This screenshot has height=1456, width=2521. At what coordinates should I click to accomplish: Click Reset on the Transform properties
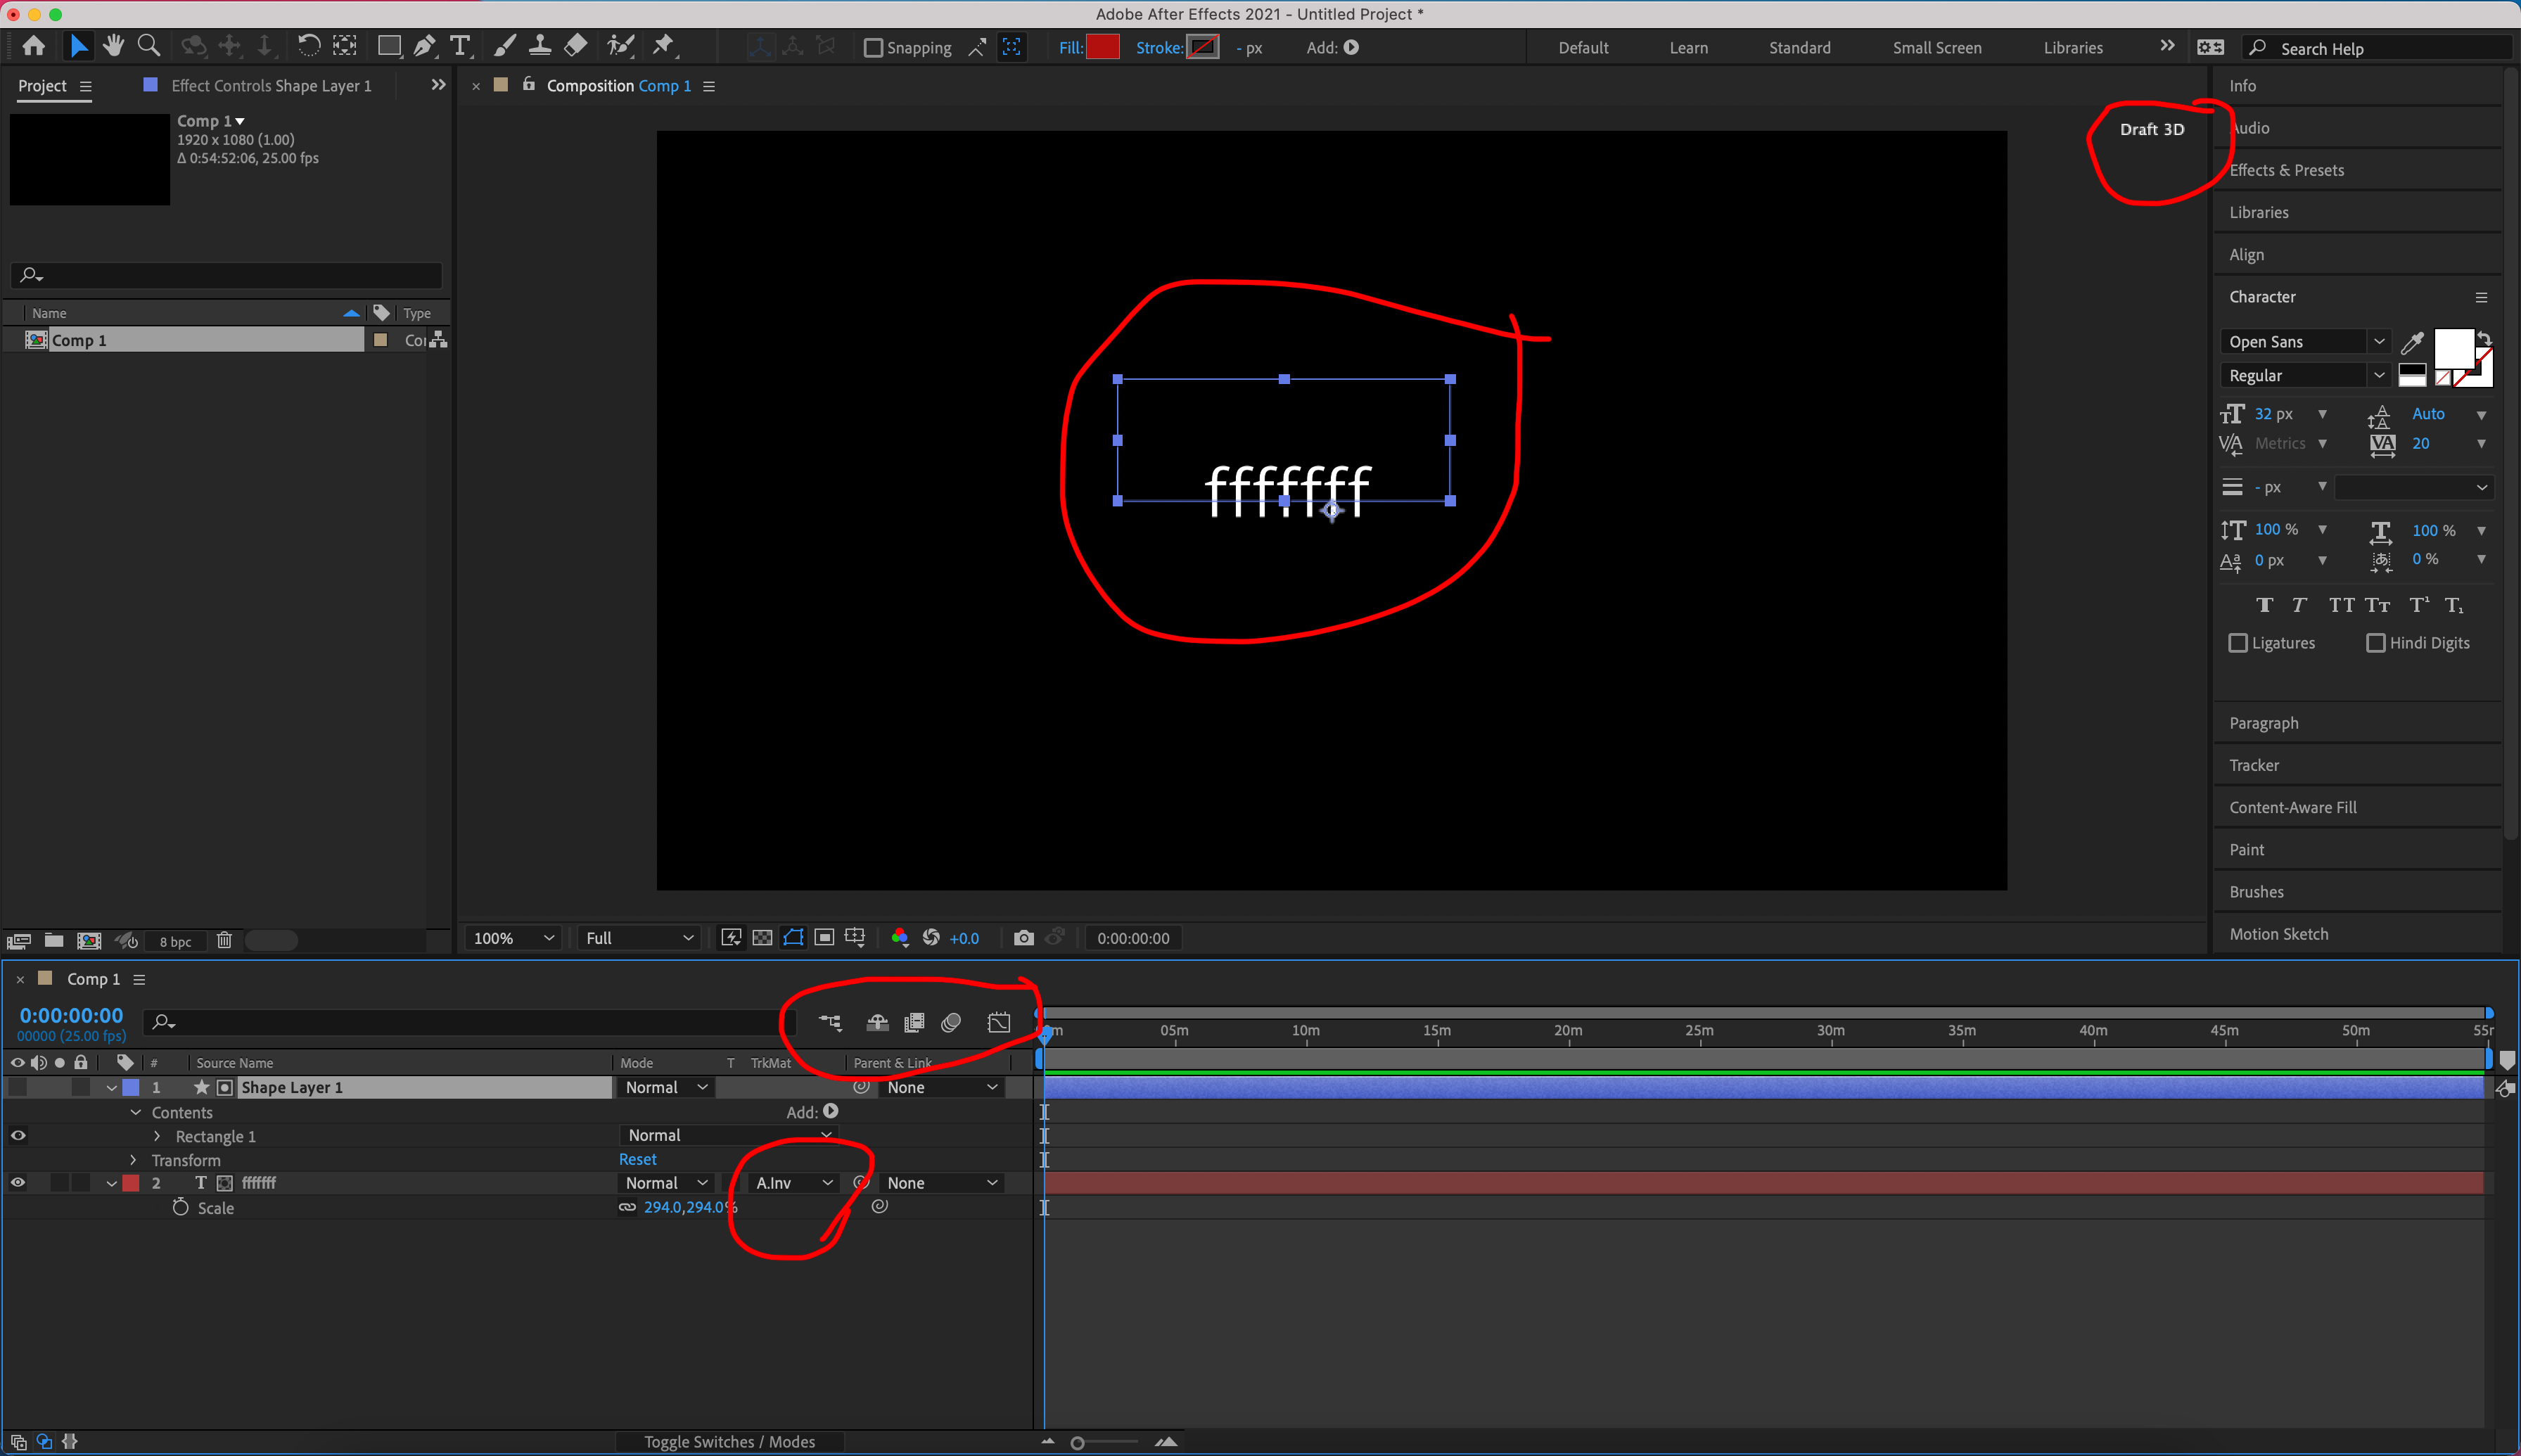coord(637,1158)
